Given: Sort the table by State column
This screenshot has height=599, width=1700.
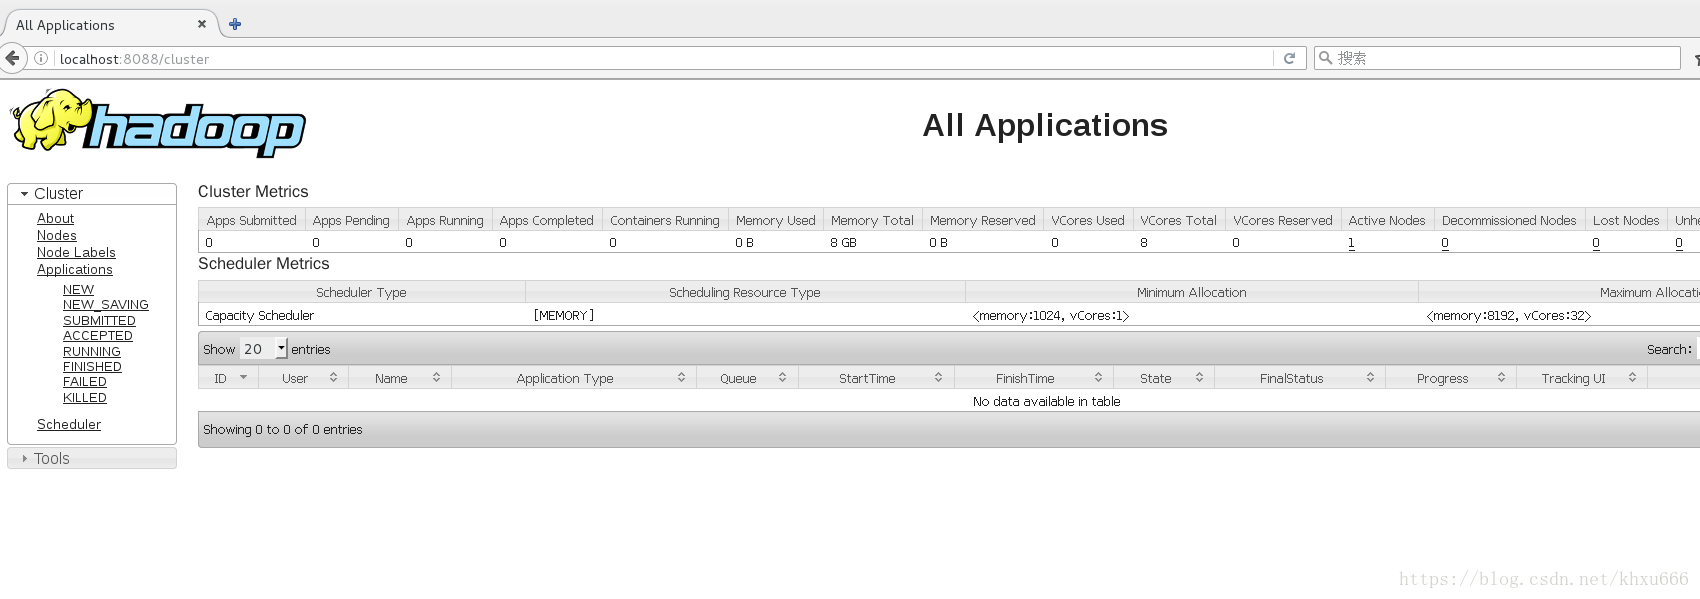Looking at the screenshot, I should point(1164,378).
